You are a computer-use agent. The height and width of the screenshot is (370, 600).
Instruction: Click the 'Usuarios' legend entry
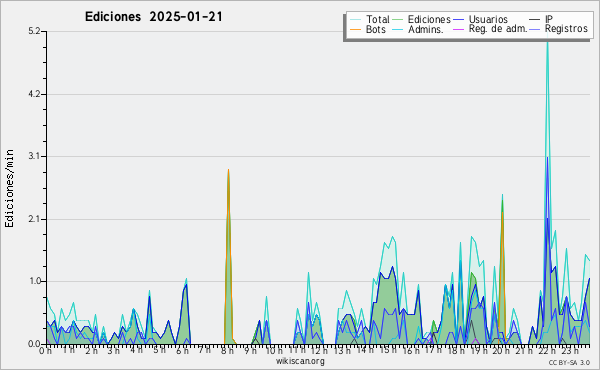point(481,19)
